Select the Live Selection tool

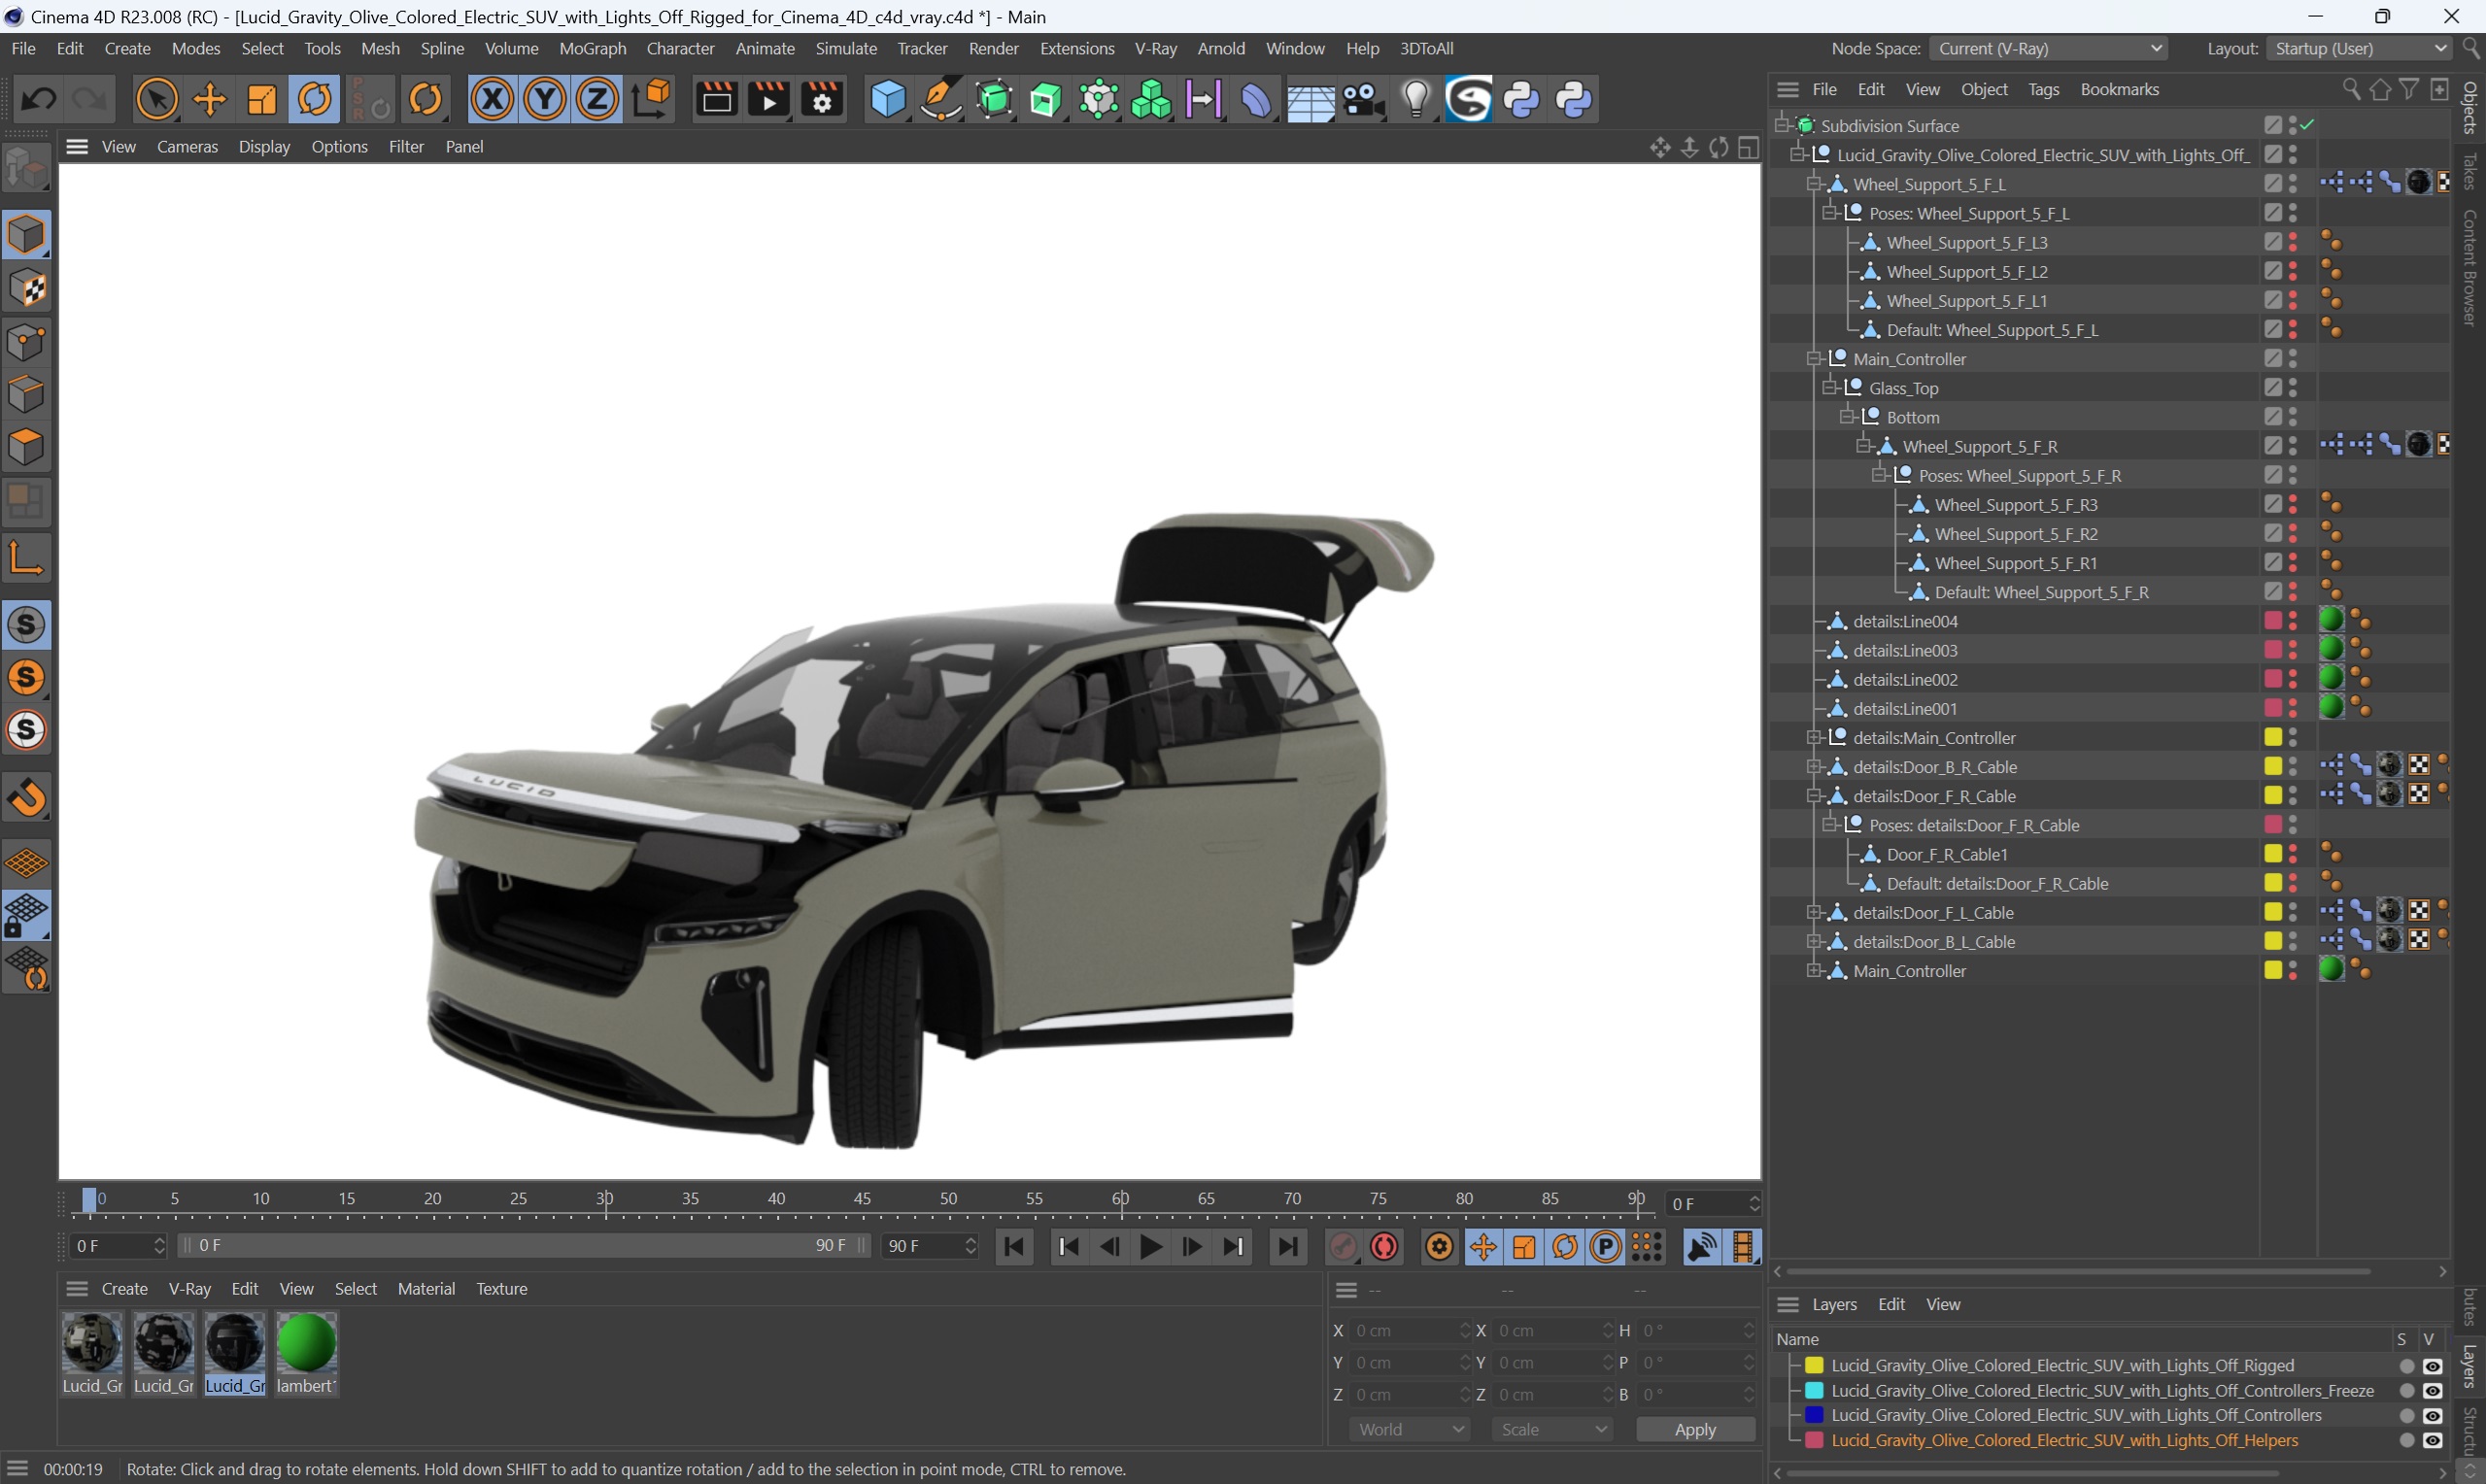(x=157, y=99)
